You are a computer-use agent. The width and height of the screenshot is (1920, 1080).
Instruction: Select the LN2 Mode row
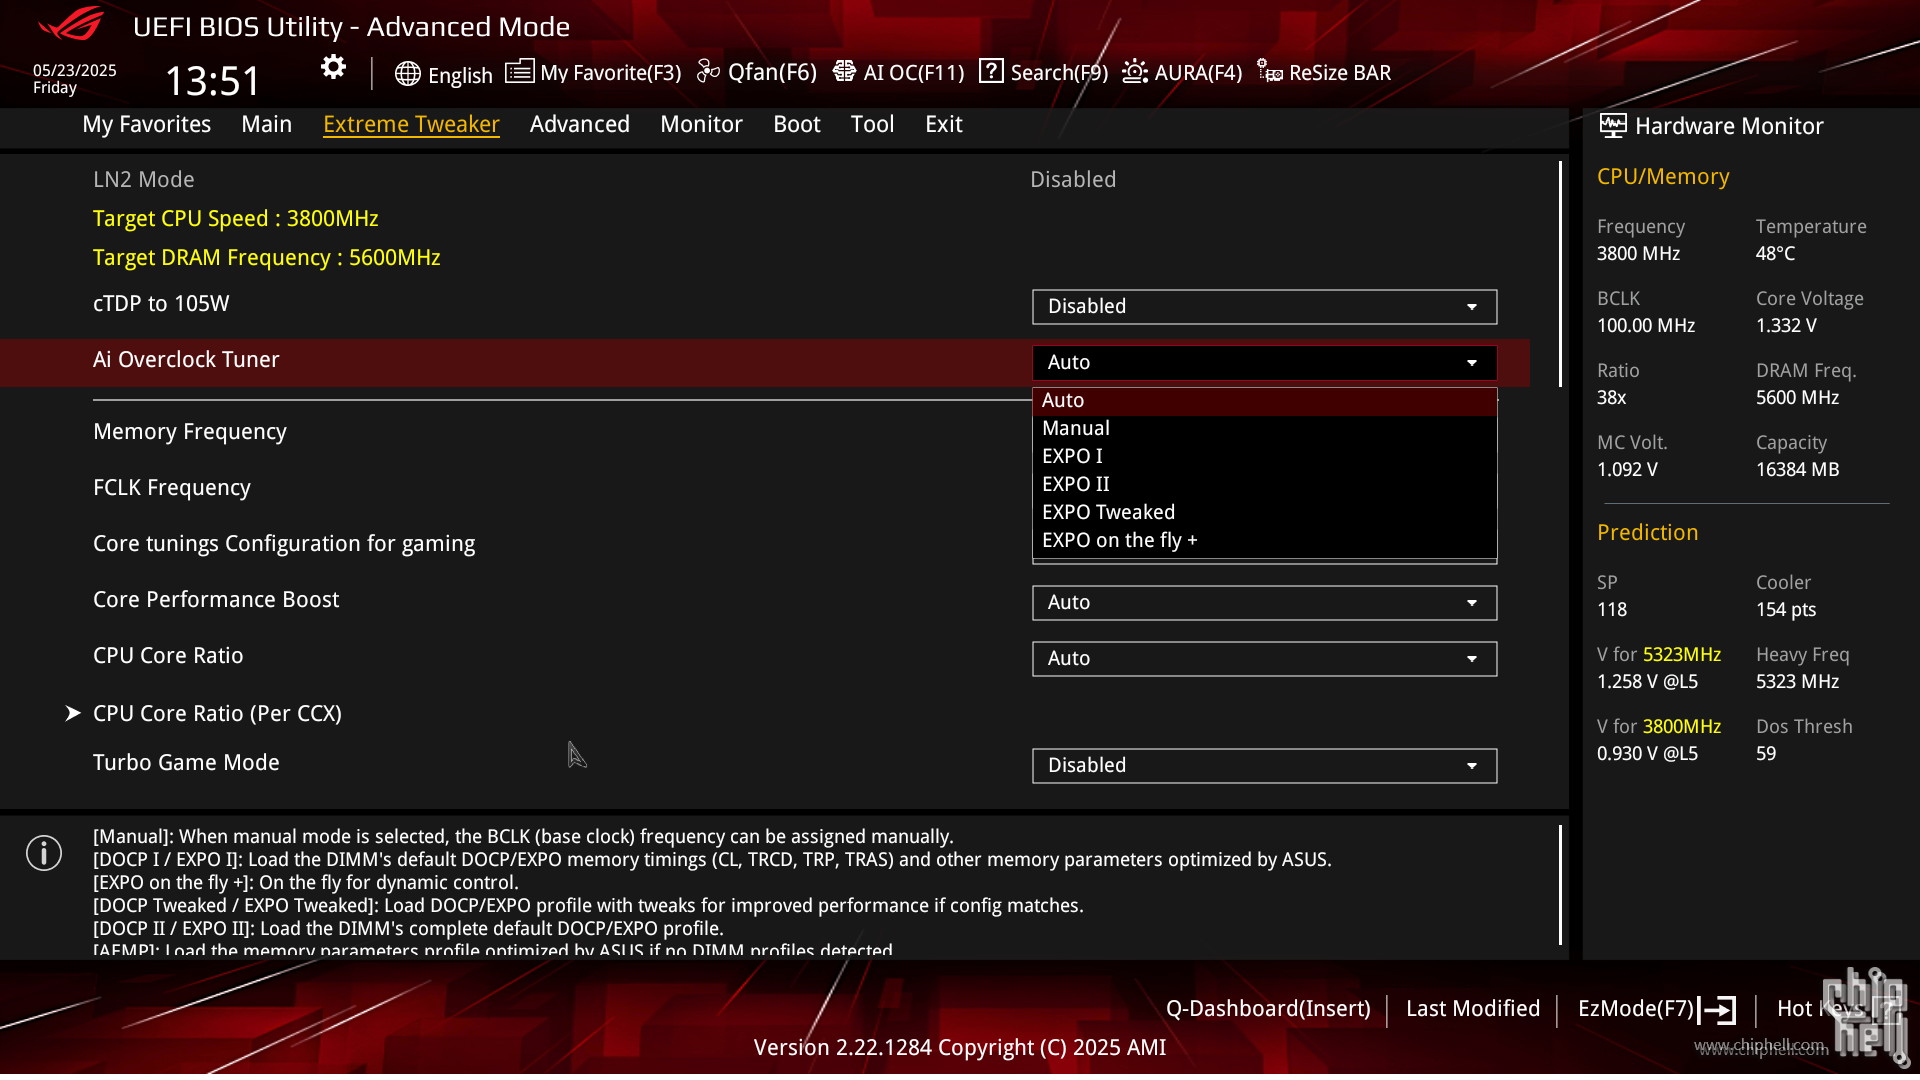765,180
